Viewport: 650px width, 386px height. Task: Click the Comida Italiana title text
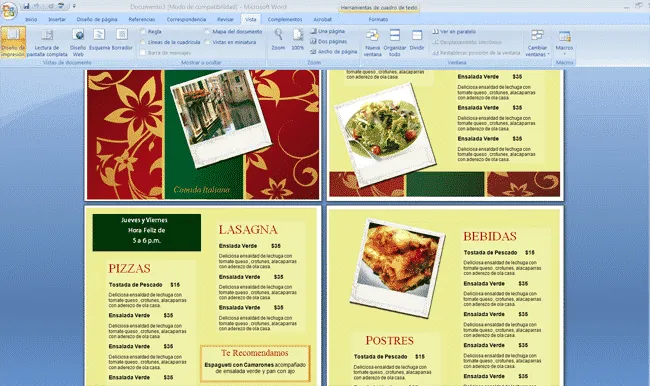[201, 189]
